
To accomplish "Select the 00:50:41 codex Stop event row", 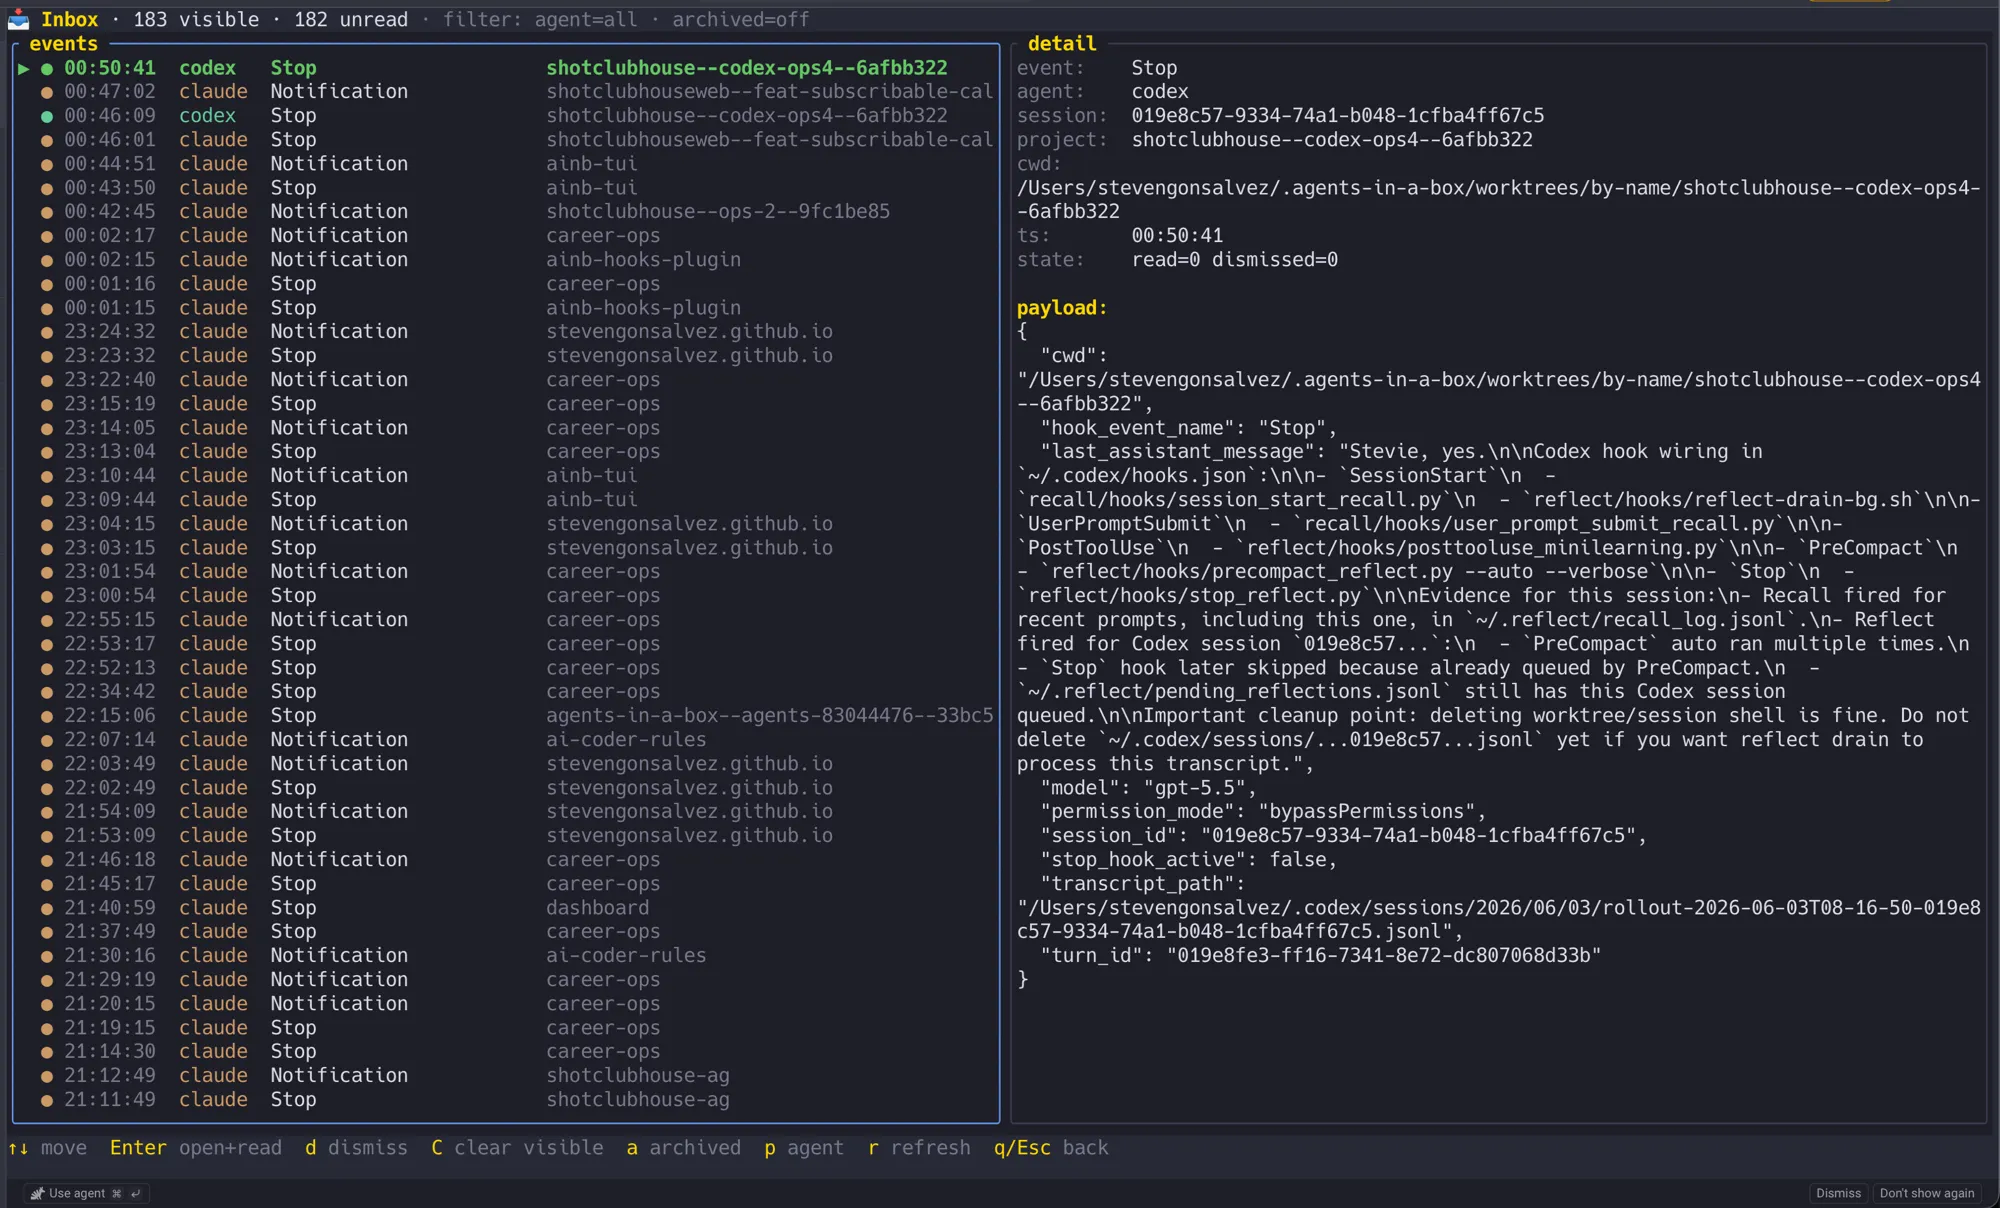I will 506,68.
